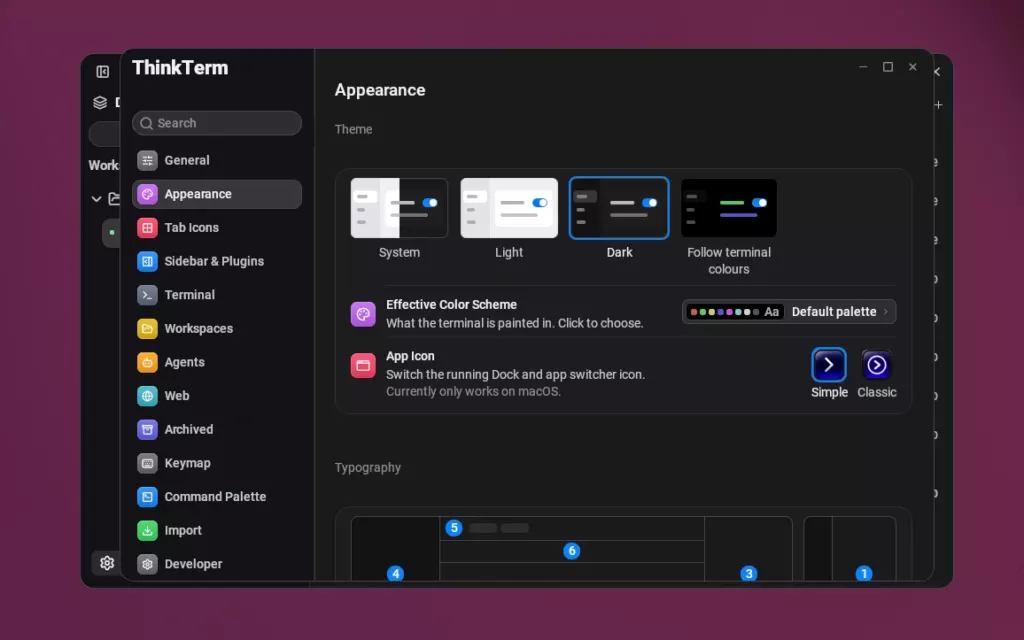Viewport: 1024px width, 640px height.
Task: Maximize the settings window
Action: point(888,67)
